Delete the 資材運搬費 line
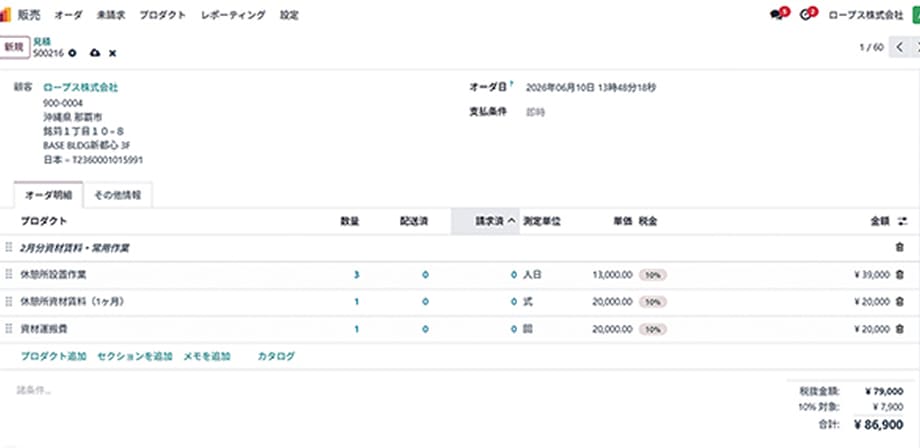Viewport: 920px width, 448px height. (899, 329)
